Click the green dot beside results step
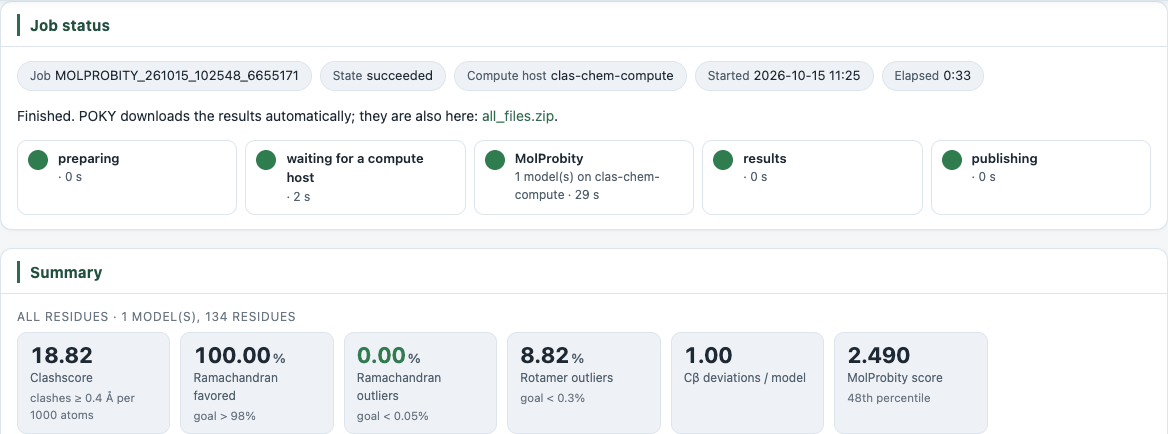The width and height of the screenshot is (1168, 434). click(723, 160)
